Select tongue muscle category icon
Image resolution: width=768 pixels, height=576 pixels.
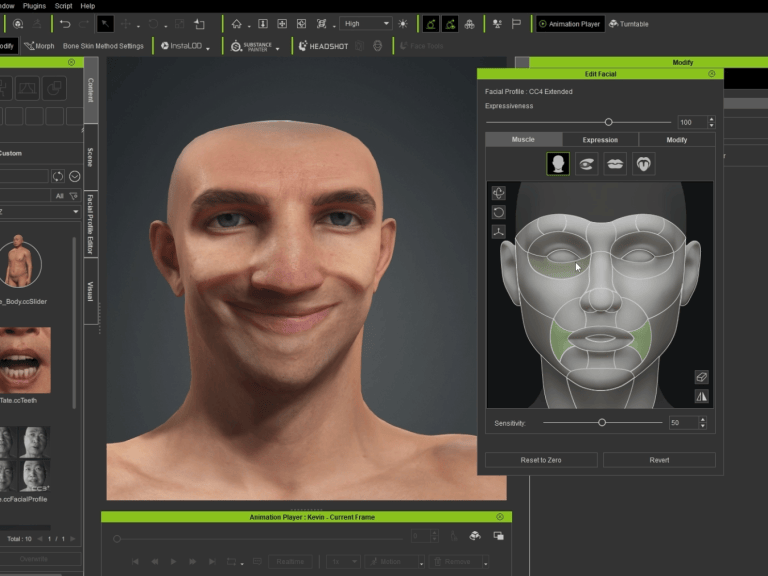(x=644, y=164)
